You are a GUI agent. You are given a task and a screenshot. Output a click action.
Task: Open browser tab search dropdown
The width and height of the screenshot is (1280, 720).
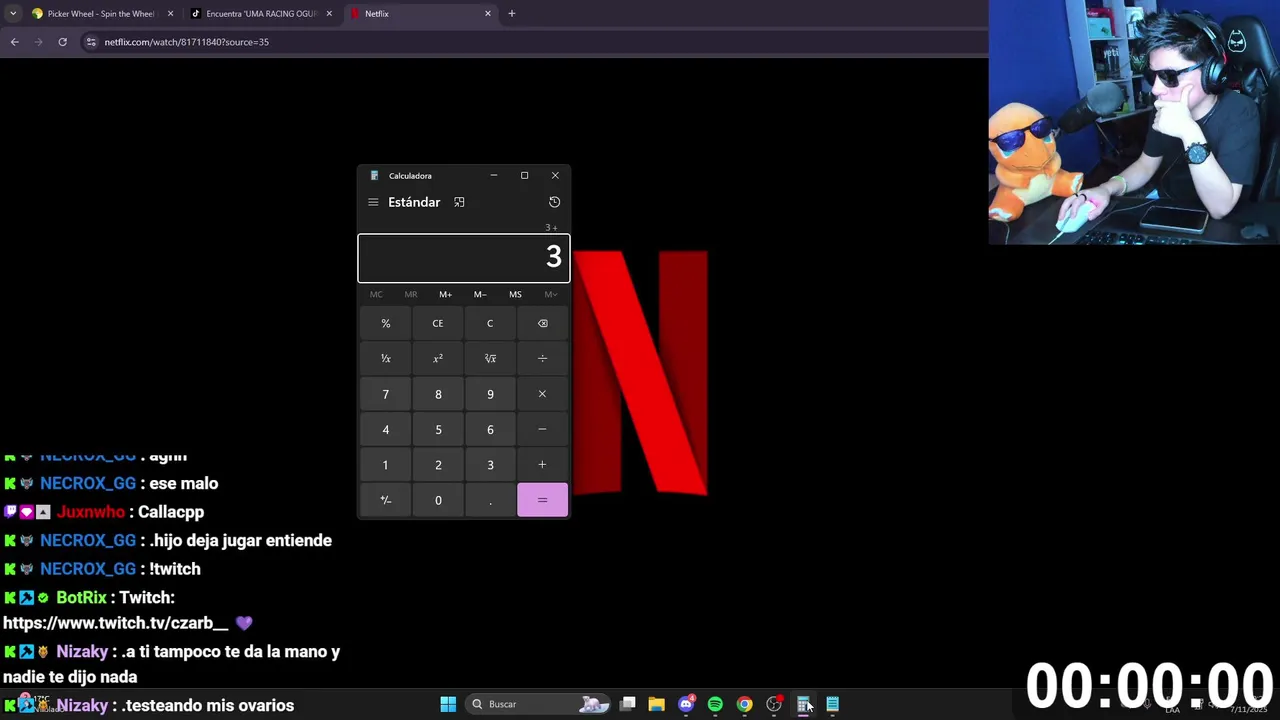tap(13, 14)
